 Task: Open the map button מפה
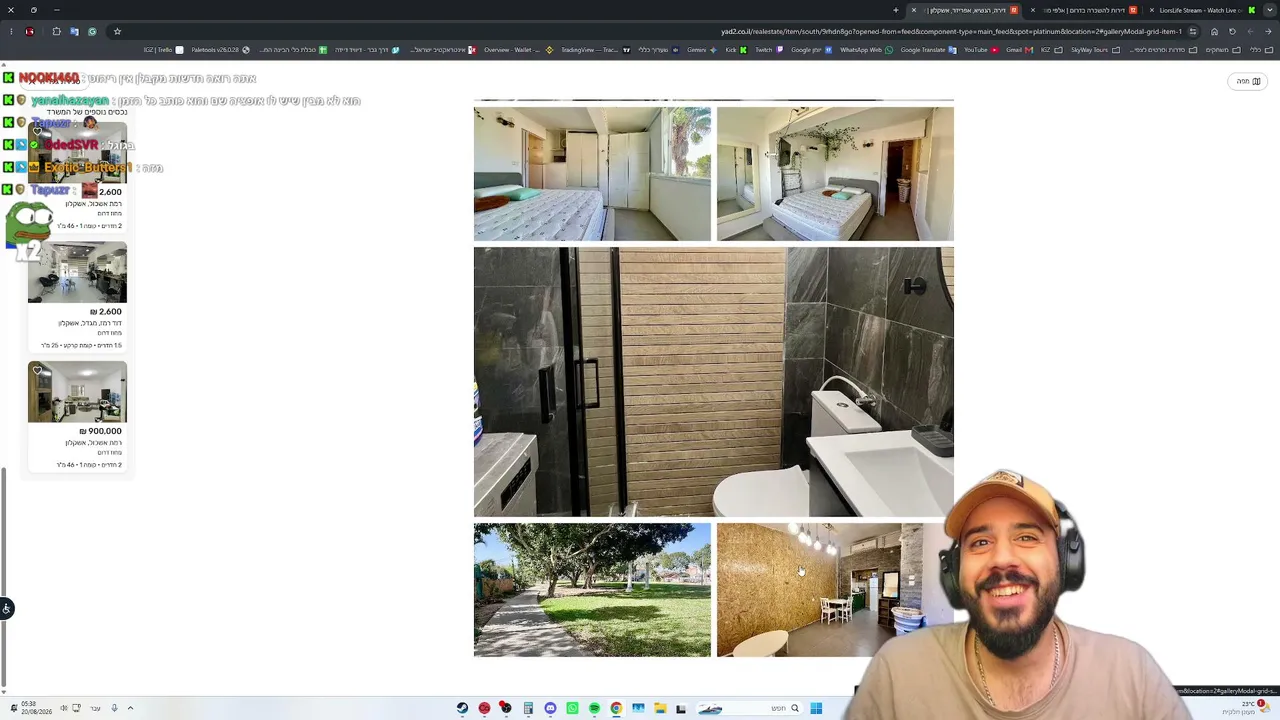[1249, 81]
